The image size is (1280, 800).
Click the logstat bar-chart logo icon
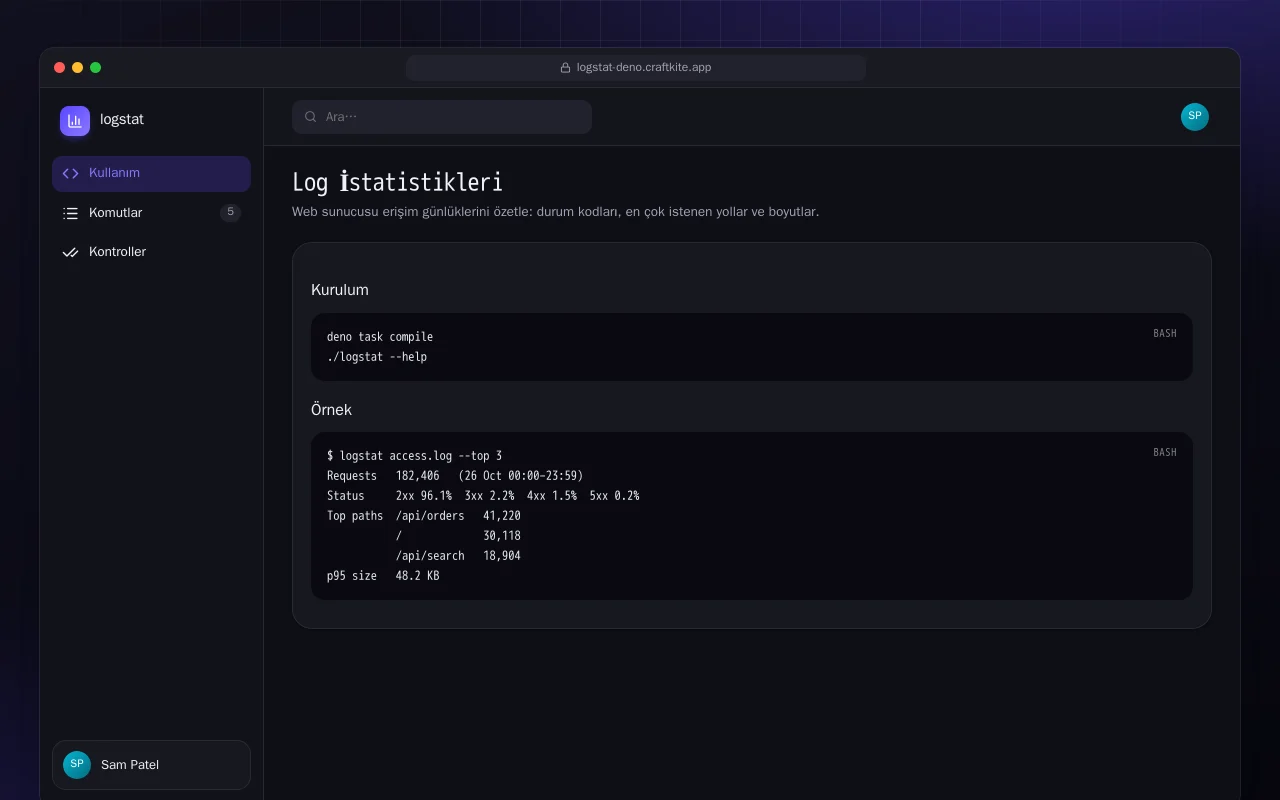tap(75, 121)
